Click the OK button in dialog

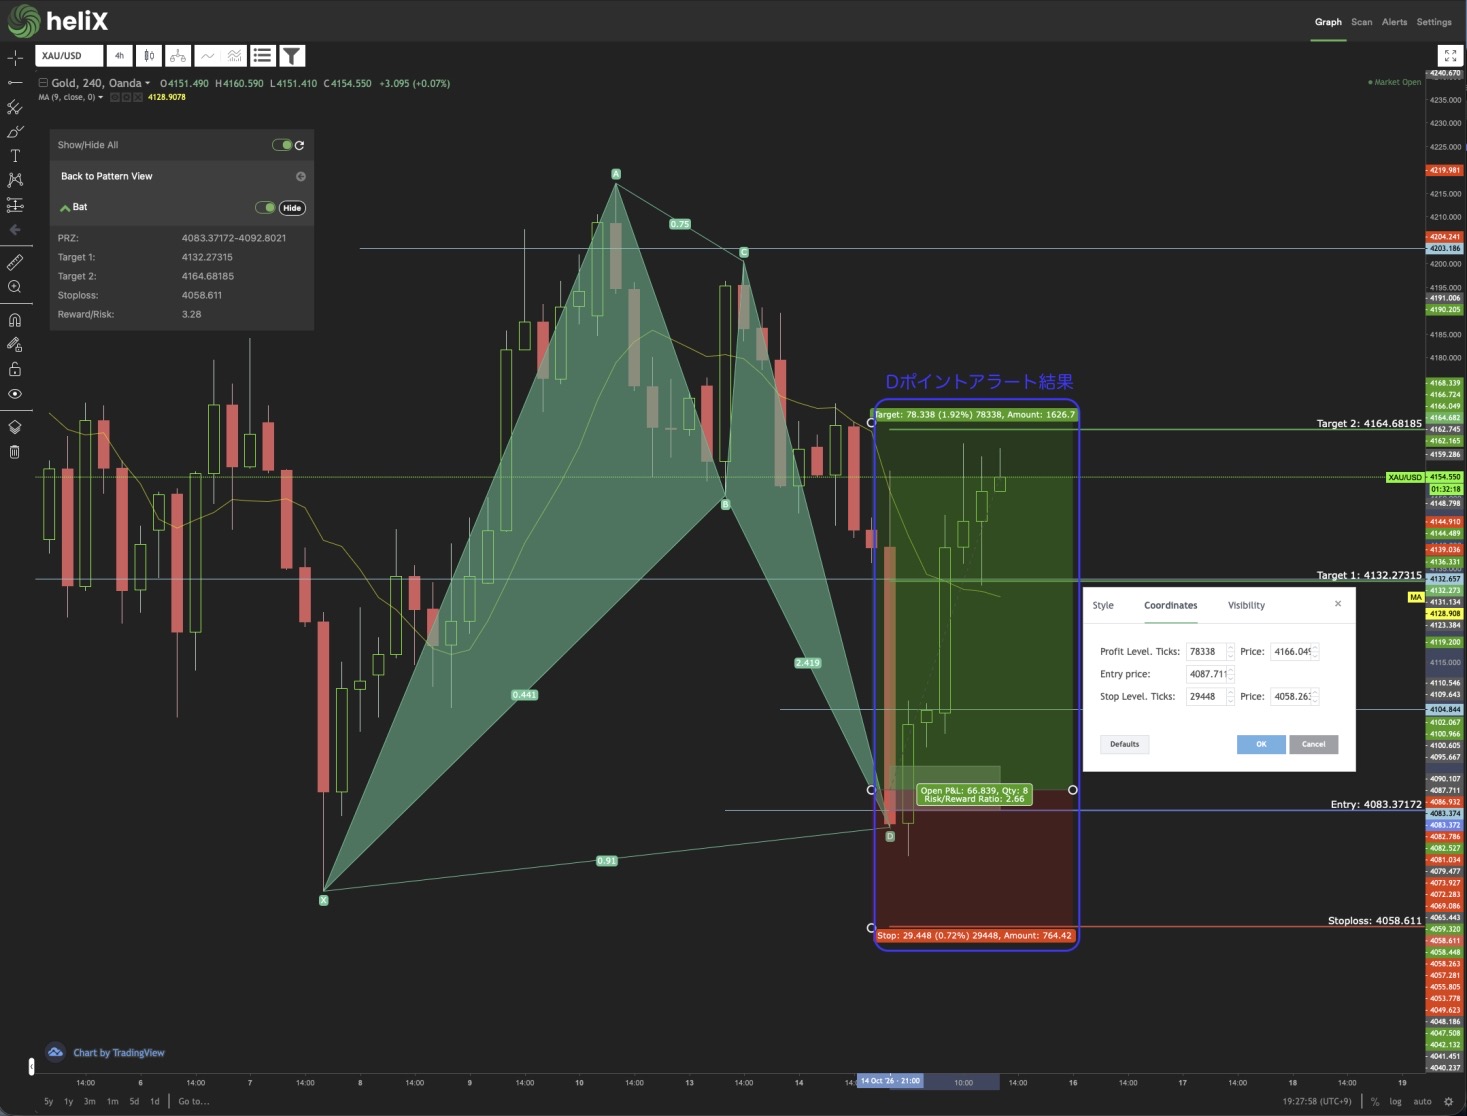[x=1261, y=744]
